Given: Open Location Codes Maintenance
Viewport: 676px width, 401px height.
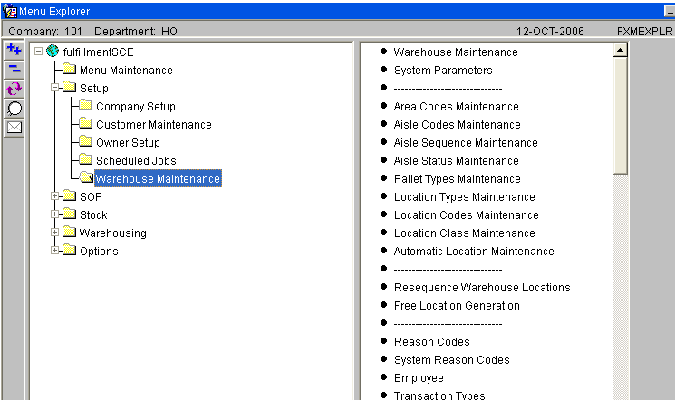Looking at the screenshot, I should tap(466, 215).
